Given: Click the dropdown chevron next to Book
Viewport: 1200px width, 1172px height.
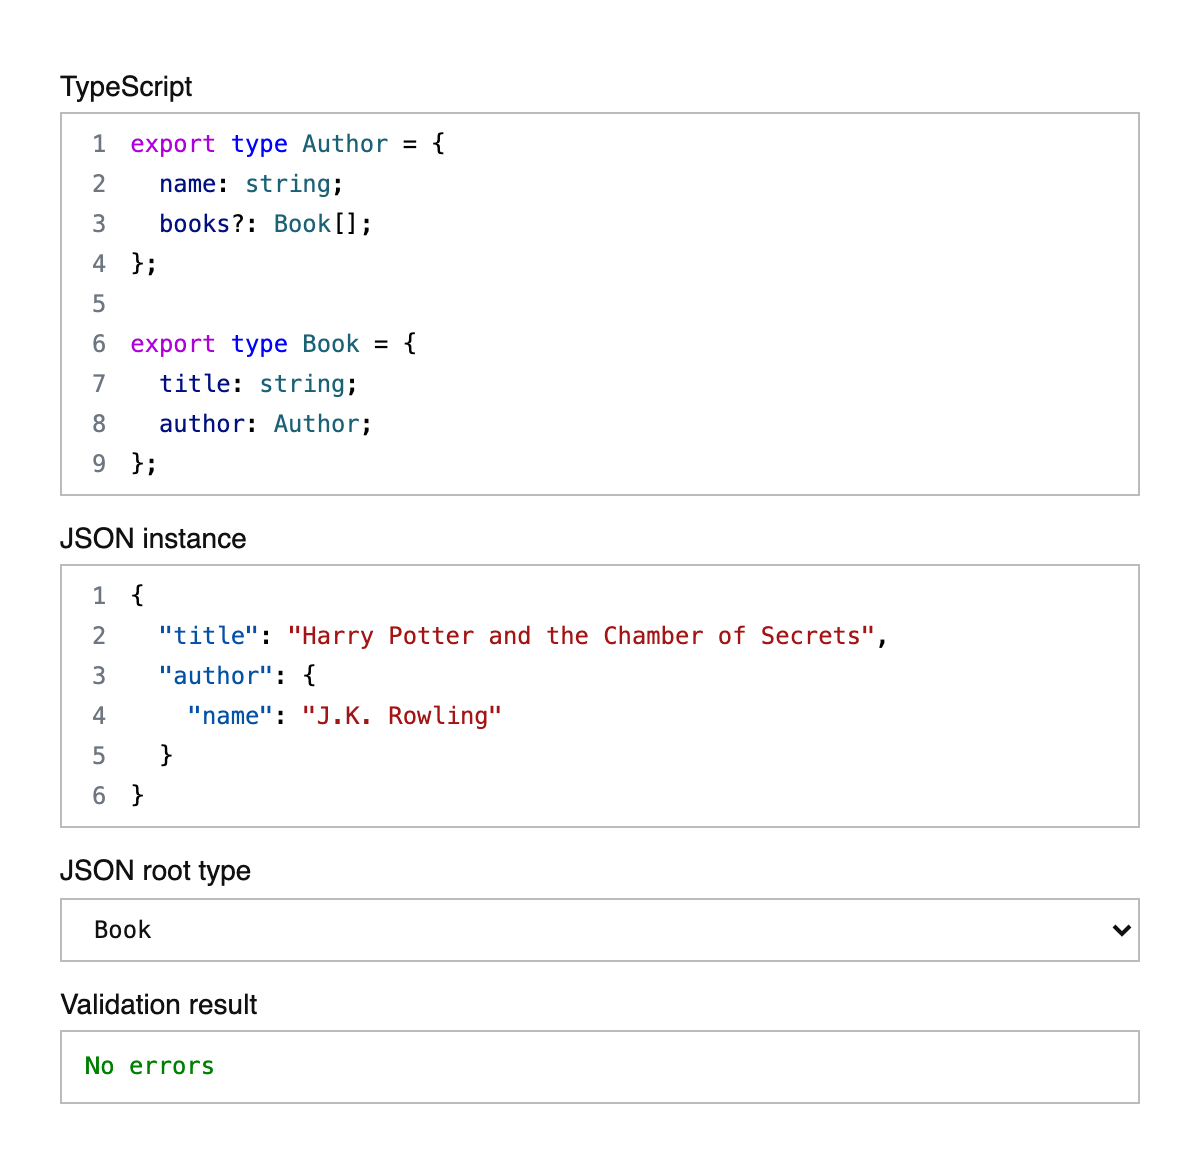Looking at the screenshot, I should click(x=1120, y=930).
